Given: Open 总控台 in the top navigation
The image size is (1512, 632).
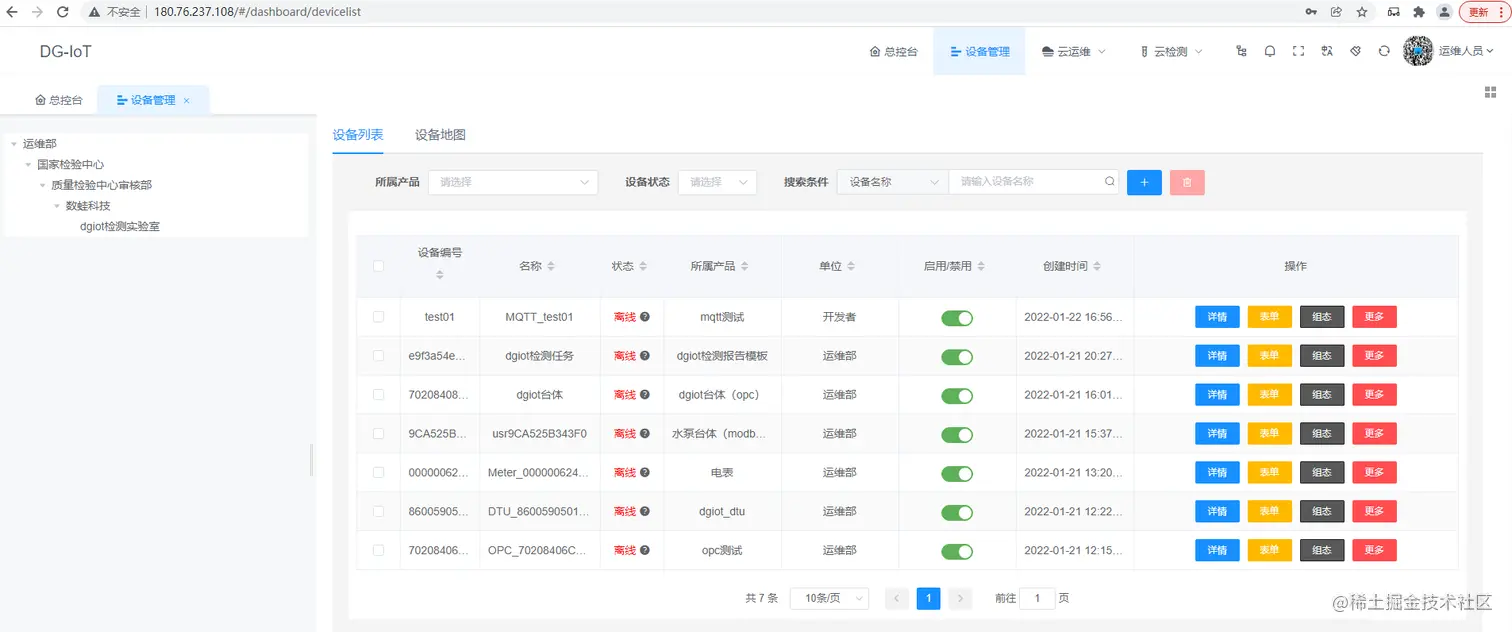Looking at the screenshot, I should (893, 51).
